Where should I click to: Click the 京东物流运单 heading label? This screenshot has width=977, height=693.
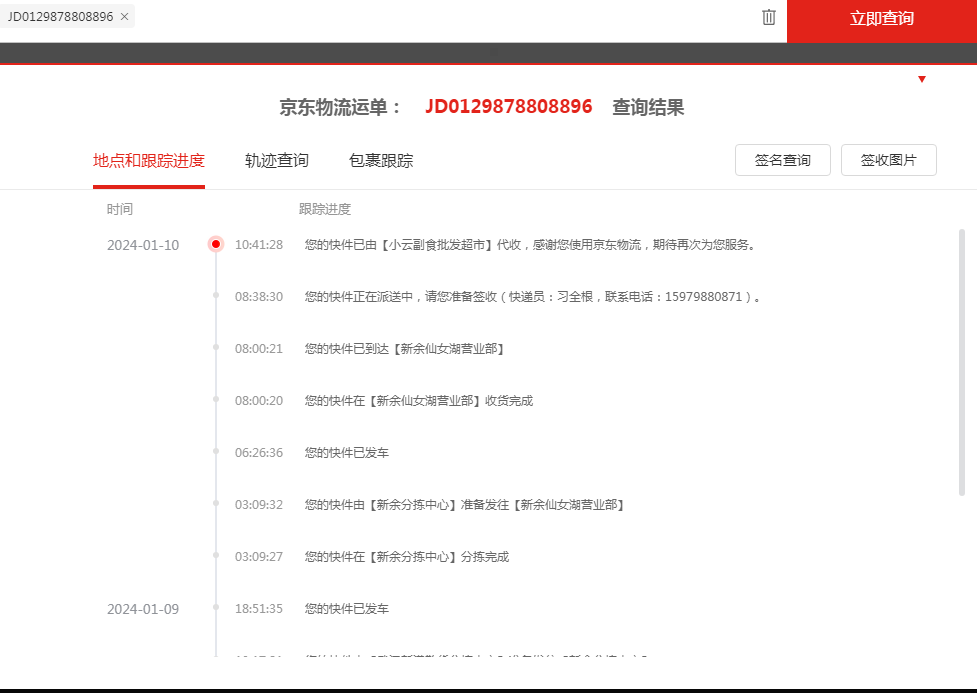tap(340, 107)
